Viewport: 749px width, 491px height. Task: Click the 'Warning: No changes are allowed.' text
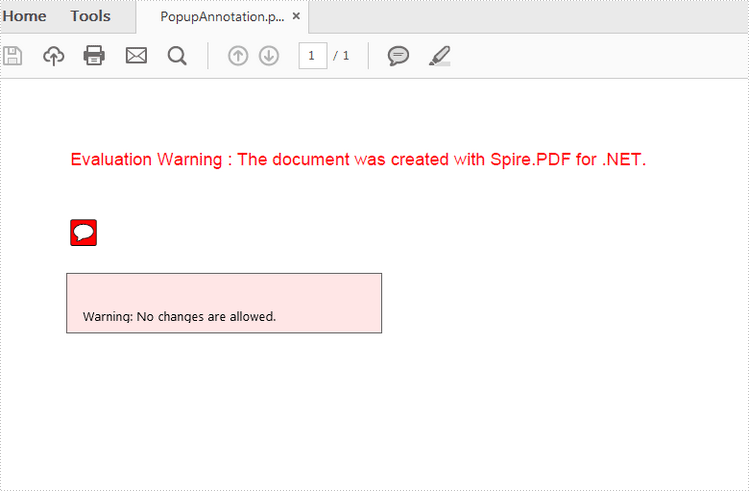tap(179, 317)
